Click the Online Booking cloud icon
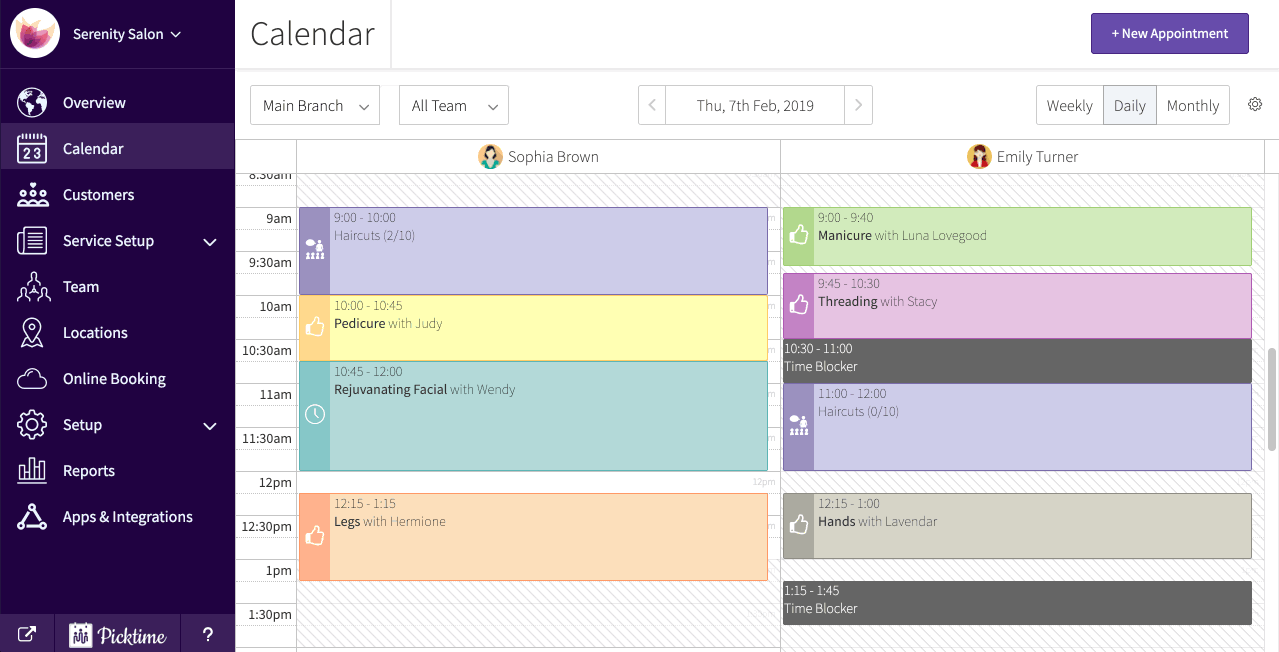 click(x=32, y=378)
